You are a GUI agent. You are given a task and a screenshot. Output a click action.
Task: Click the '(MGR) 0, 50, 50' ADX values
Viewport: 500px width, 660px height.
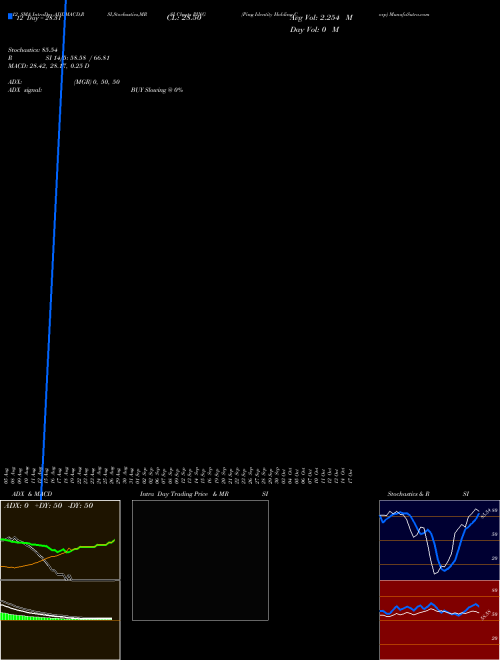[x=97, y=82]
